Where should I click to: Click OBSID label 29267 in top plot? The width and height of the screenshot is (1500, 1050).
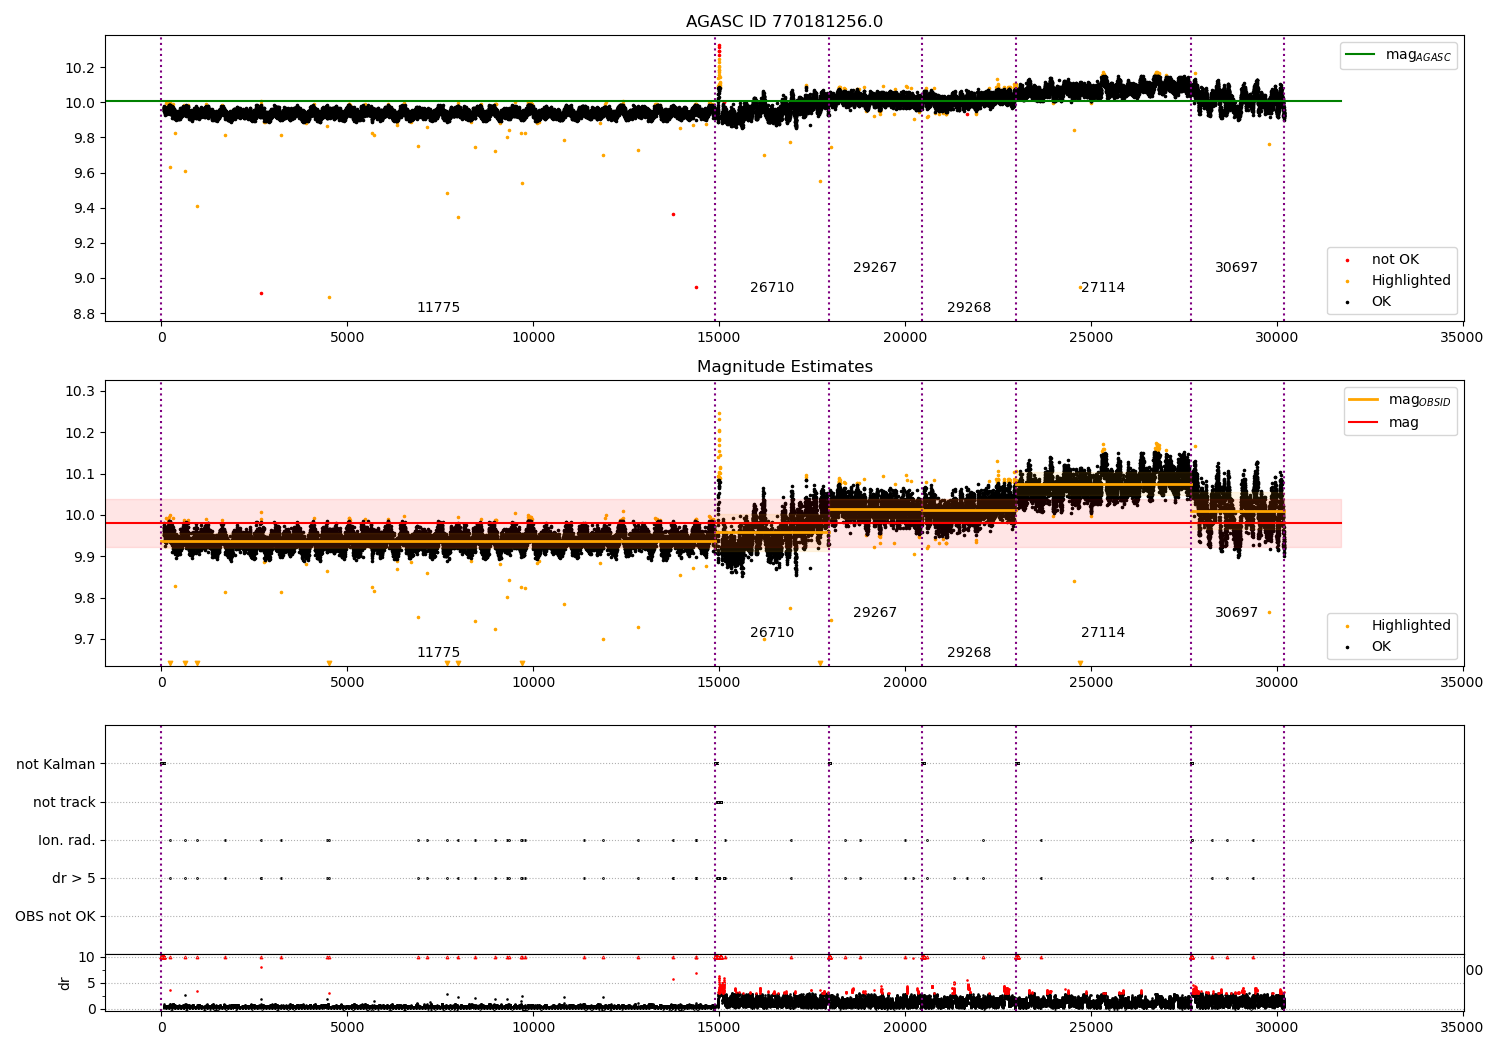tap(875, 268)
